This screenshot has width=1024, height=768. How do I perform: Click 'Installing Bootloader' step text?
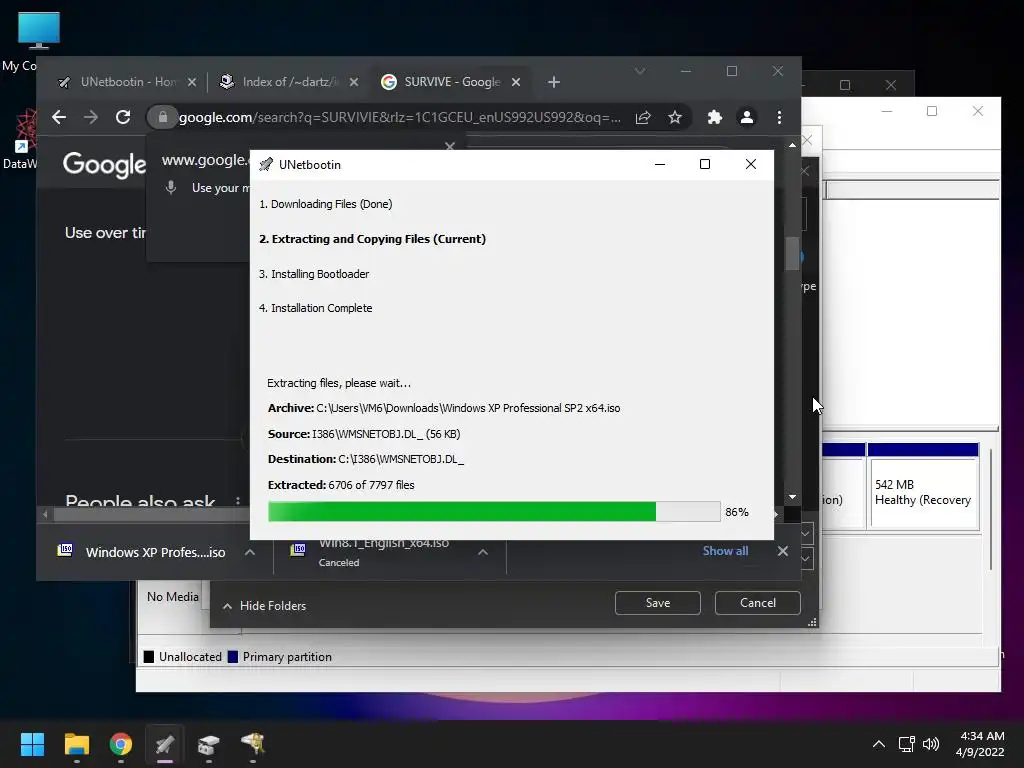pos(314,274)
